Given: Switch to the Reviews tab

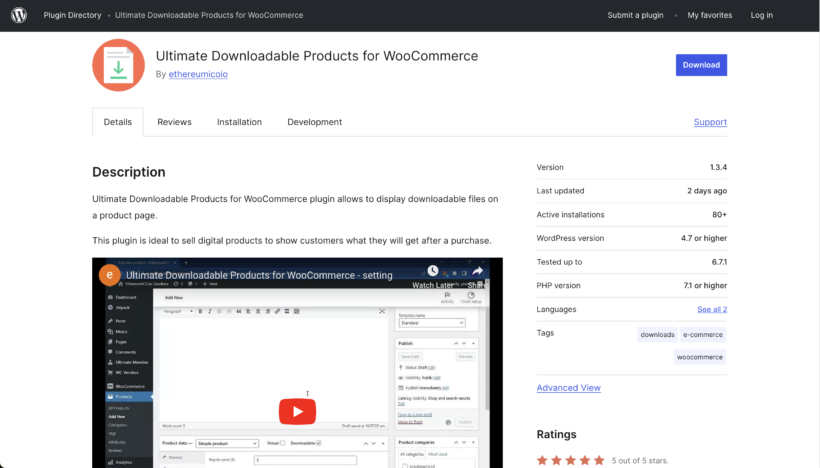Looking at the screenshot, I should [174, 122].
